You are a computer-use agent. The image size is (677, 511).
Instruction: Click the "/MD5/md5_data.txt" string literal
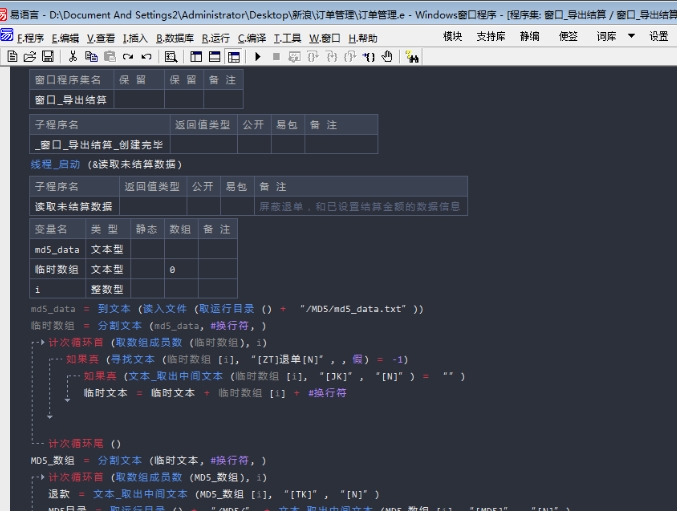click(x=353, y=309)
